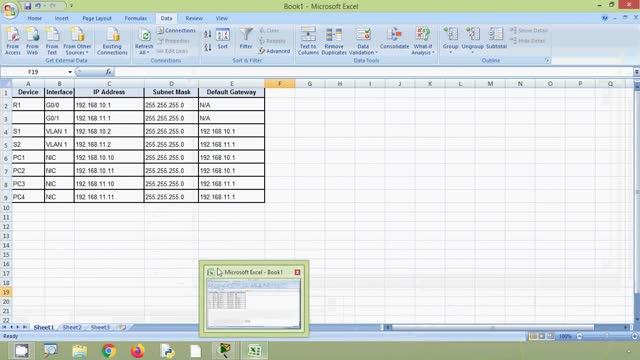The height and width of the screenshot is (360, 640).
Task: Click Sort Z to A icon
Action: pyautogui.click(x=208, y=47)
